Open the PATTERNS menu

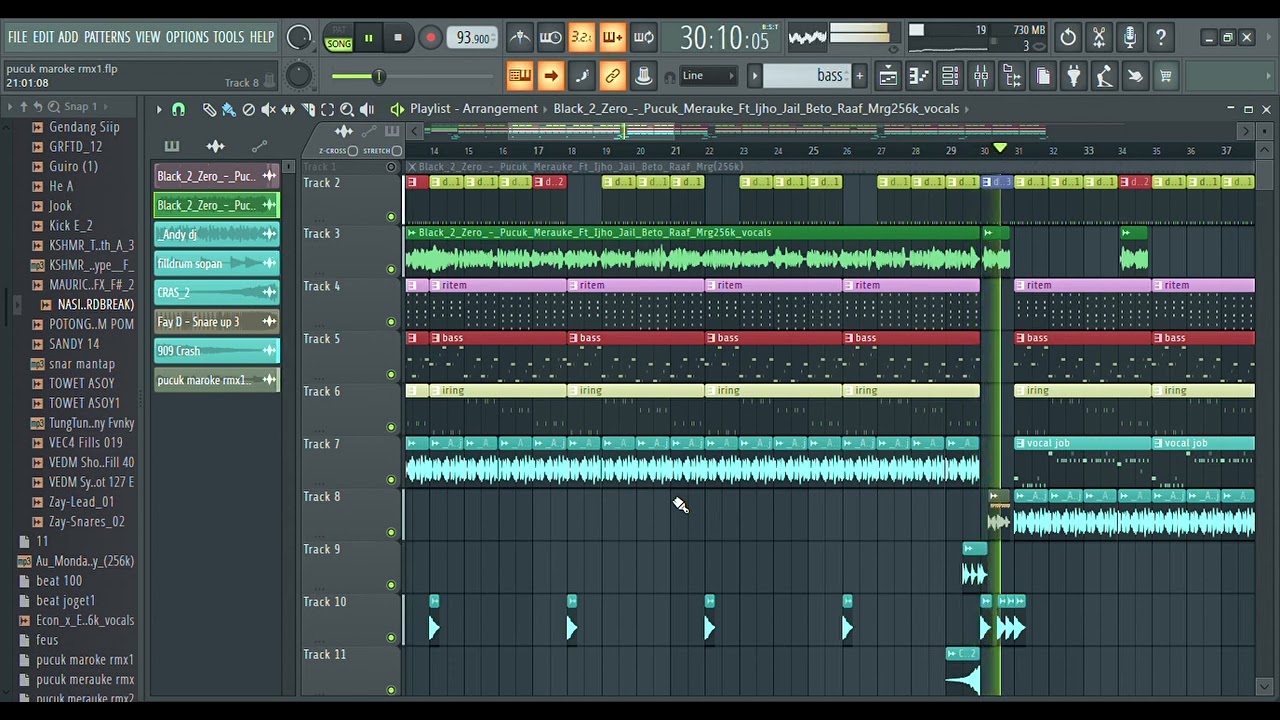coord(107,37)
